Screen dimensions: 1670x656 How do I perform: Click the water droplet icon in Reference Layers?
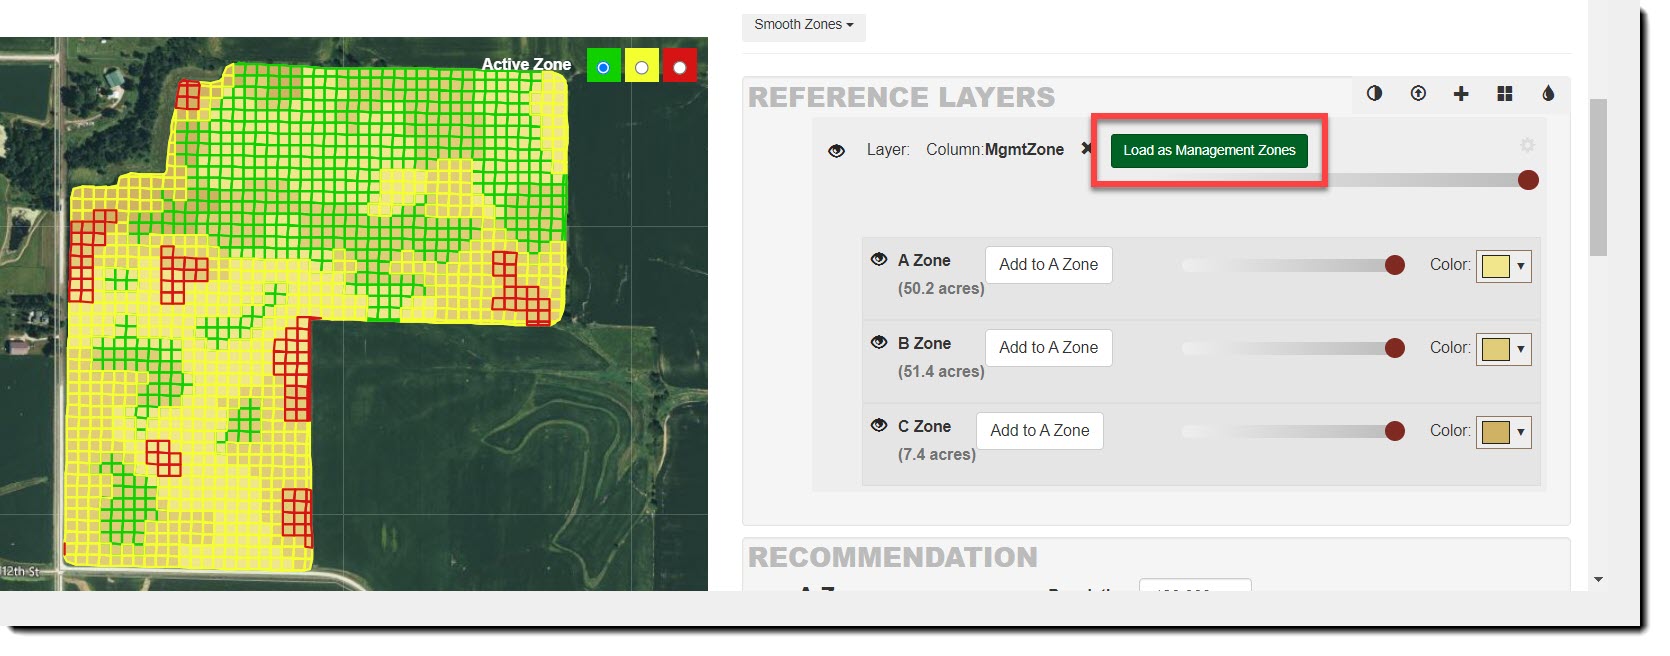point(1548,93)
